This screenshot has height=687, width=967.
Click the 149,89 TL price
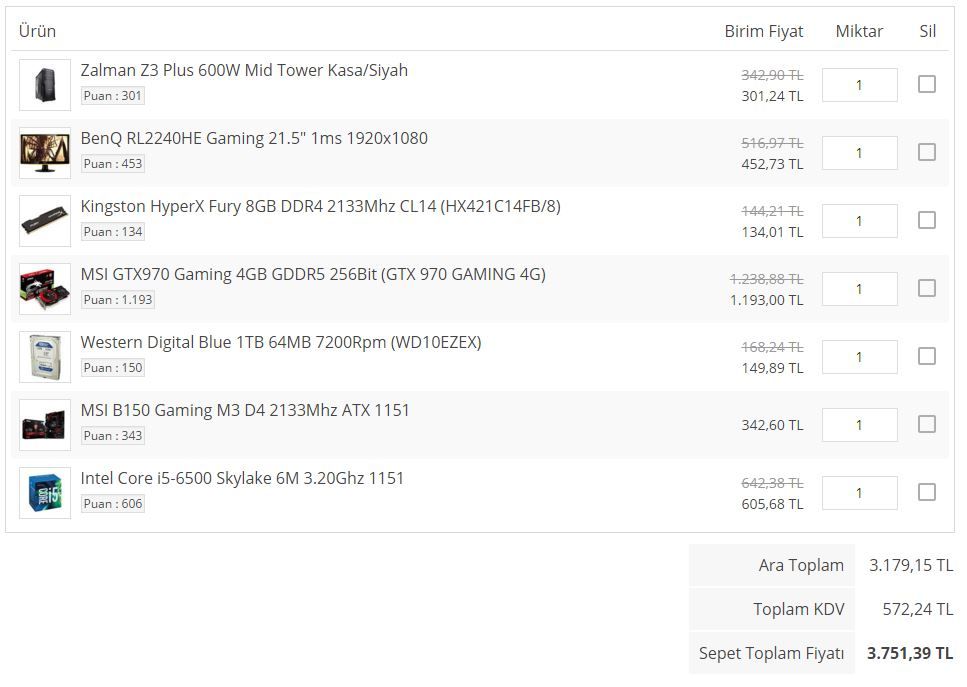[x=772, y=368]
